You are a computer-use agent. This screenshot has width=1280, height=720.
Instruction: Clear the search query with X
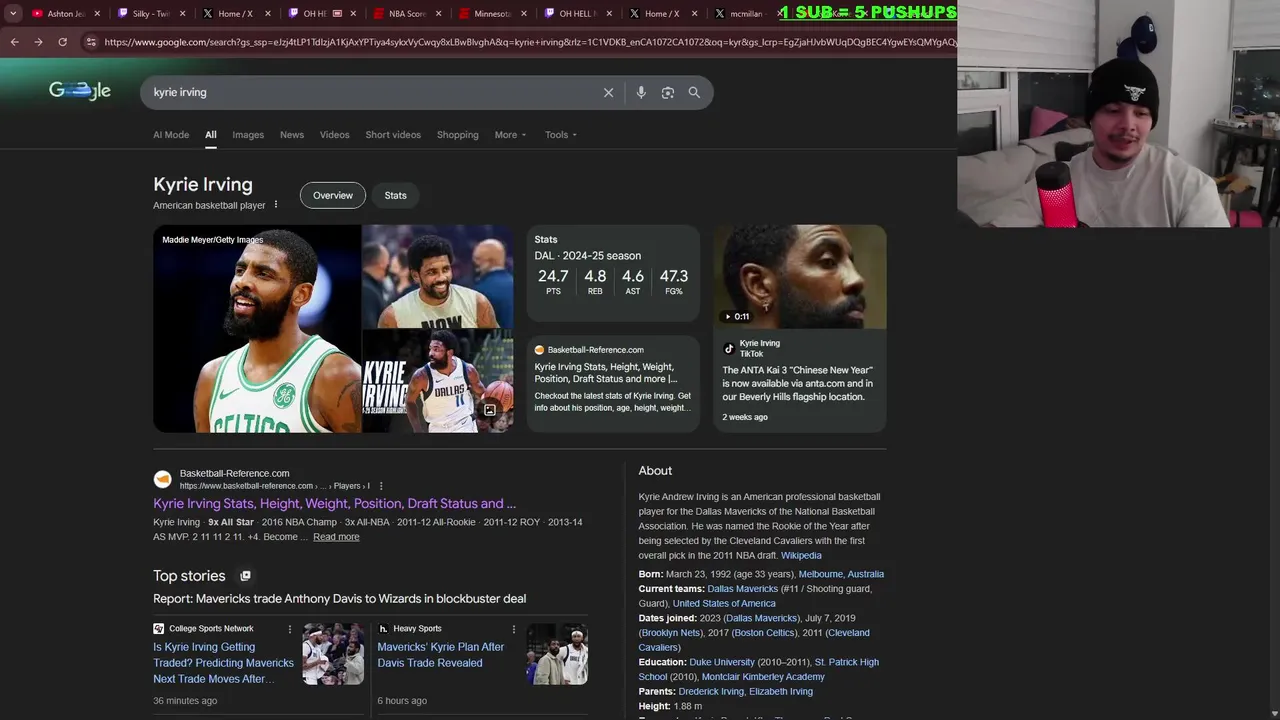tap(608, 92)
